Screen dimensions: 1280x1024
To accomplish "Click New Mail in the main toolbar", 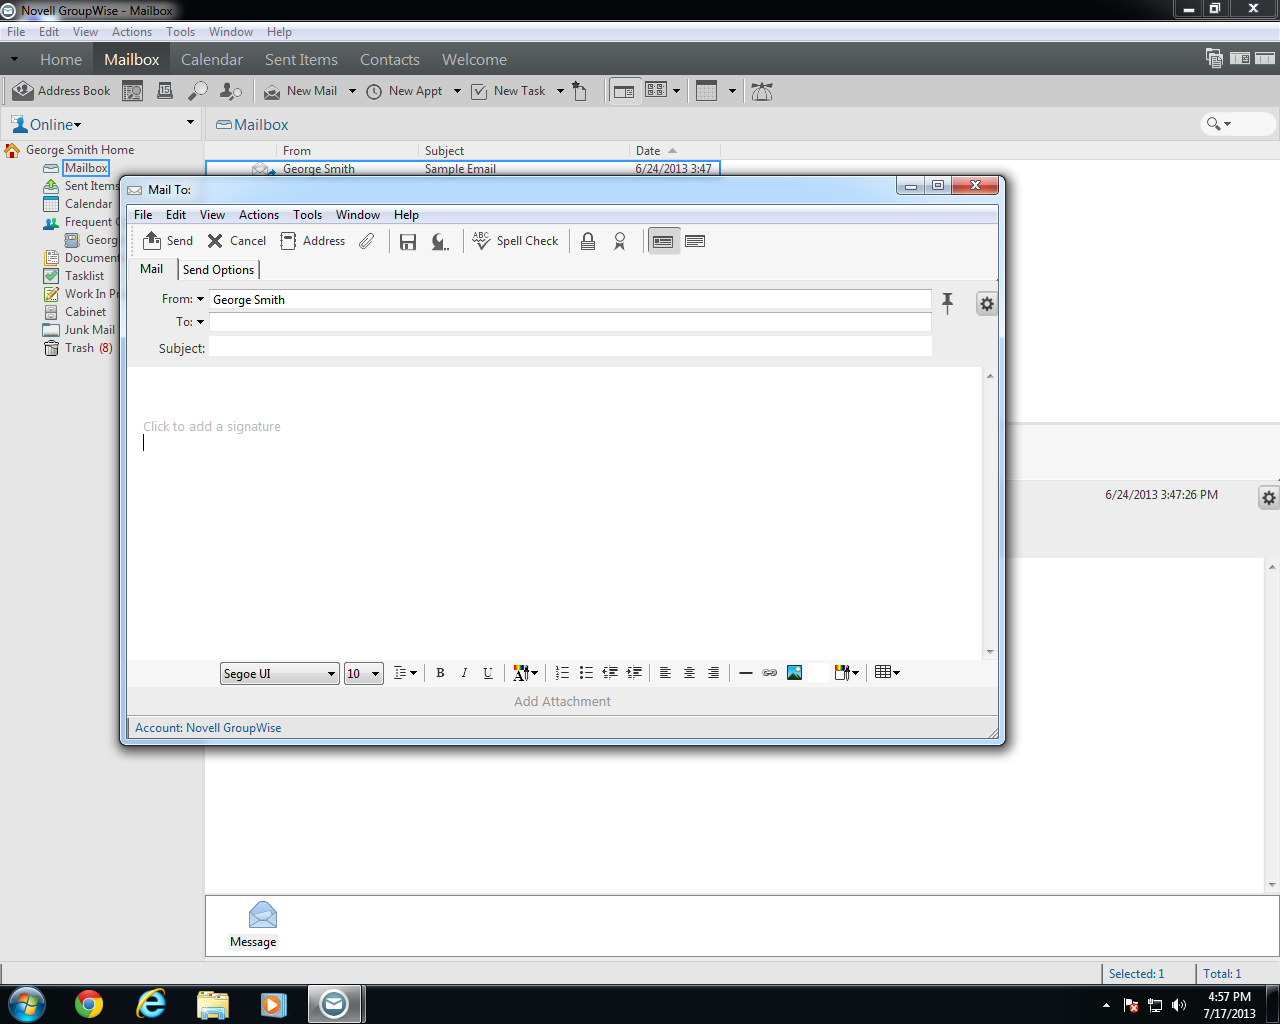I will [x=300, y=91].
